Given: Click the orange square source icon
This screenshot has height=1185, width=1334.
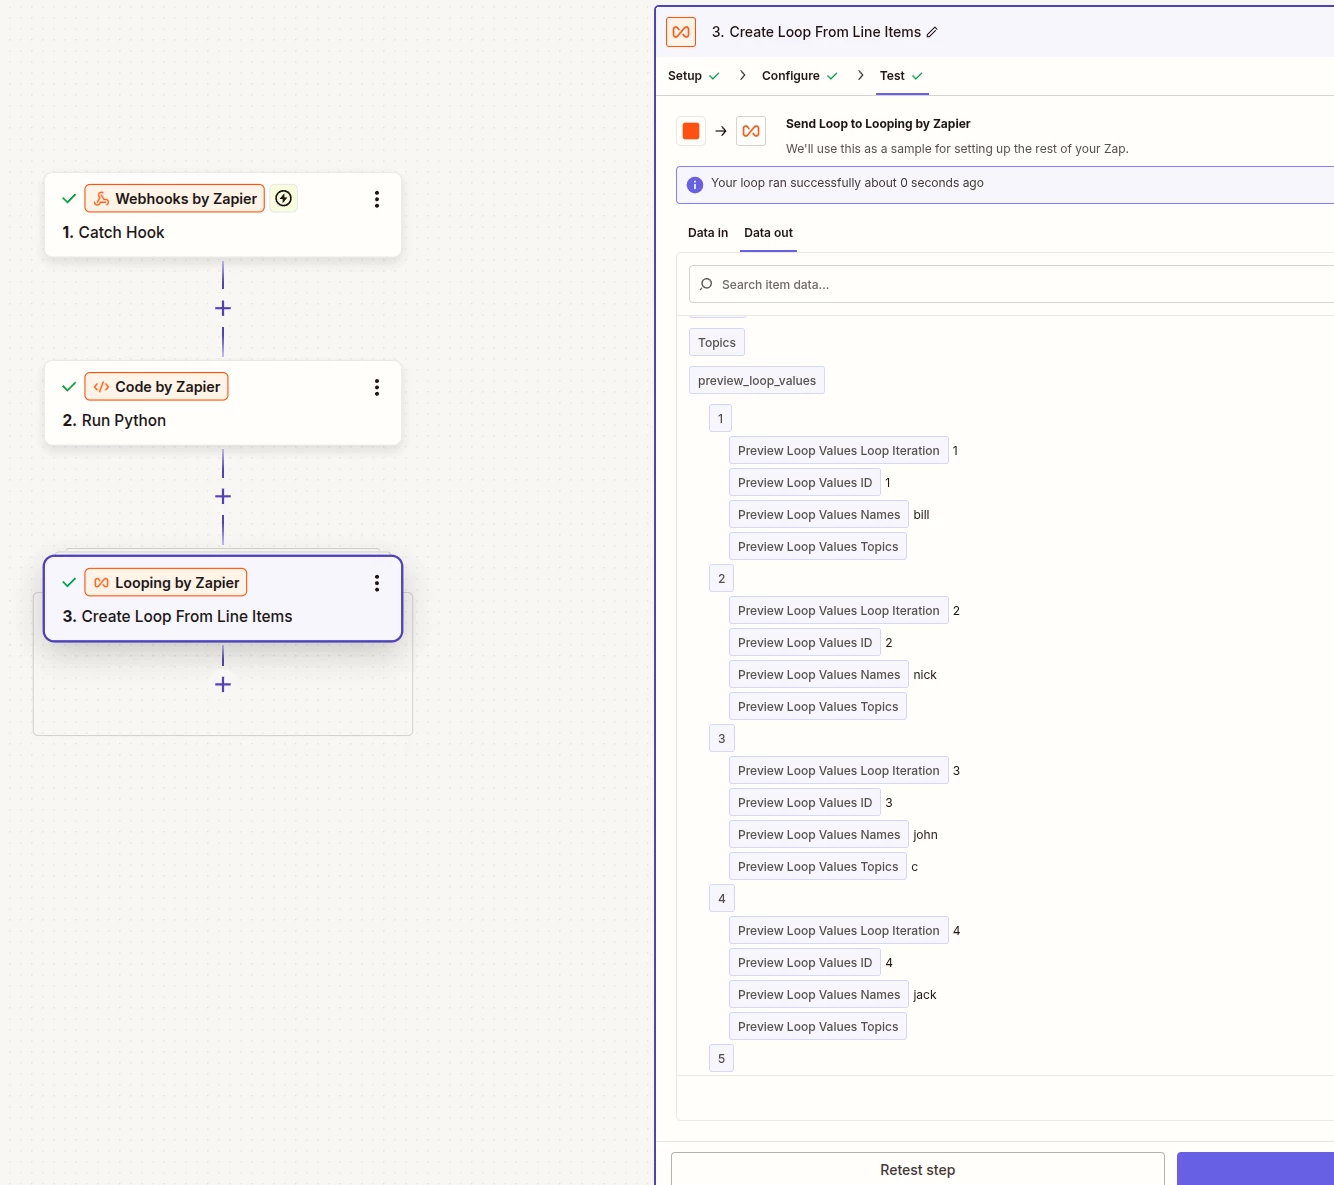Looking at the screenshot, I should (691, 131).
